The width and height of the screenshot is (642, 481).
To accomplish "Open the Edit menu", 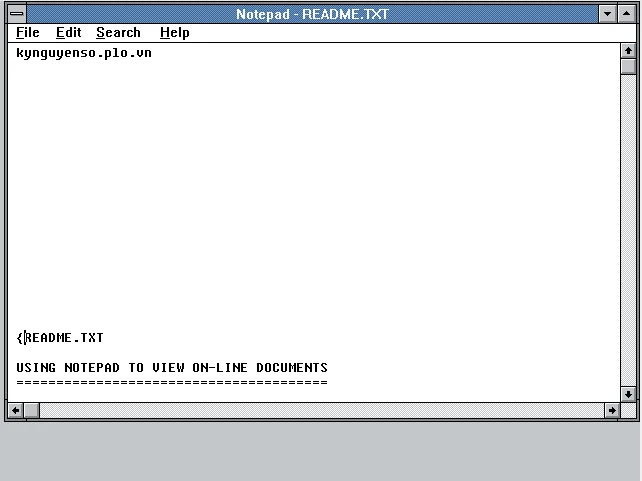I will pyautogui.click(x=68, y=33).
